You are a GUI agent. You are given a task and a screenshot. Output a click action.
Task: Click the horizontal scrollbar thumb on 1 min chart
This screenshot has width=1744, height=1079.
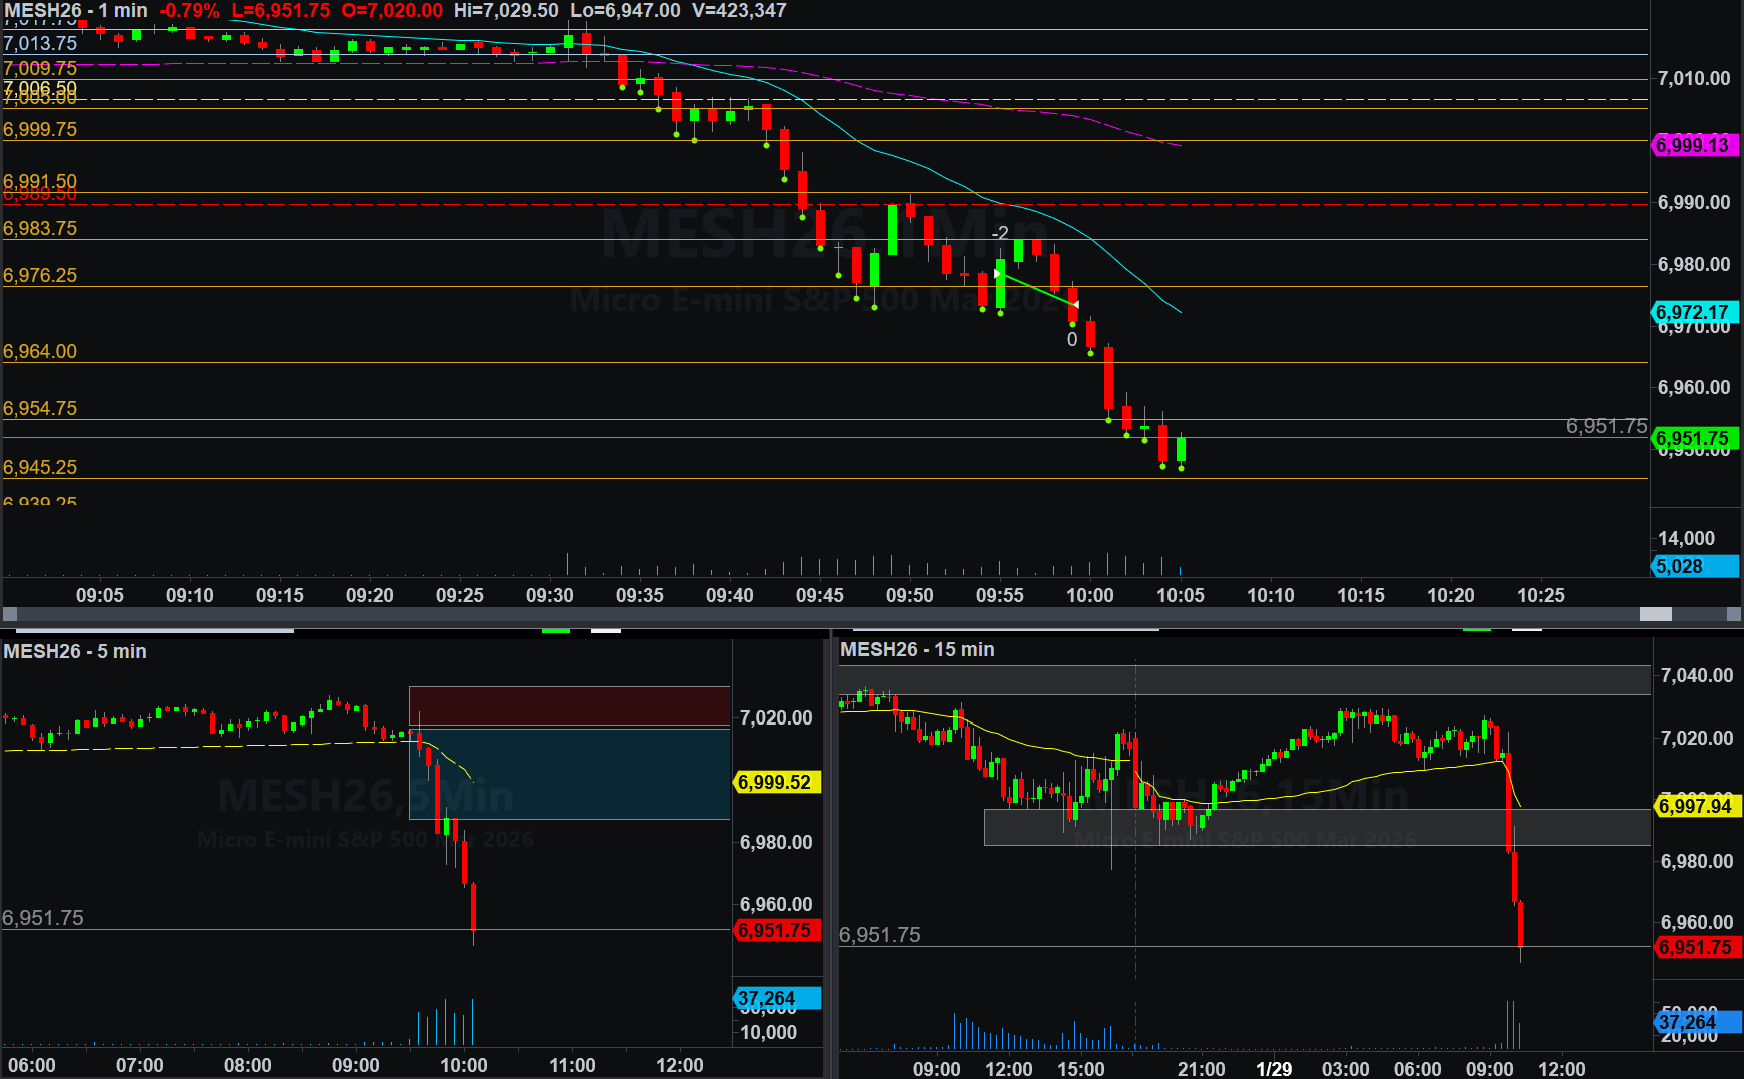[x=1655, y=614]
